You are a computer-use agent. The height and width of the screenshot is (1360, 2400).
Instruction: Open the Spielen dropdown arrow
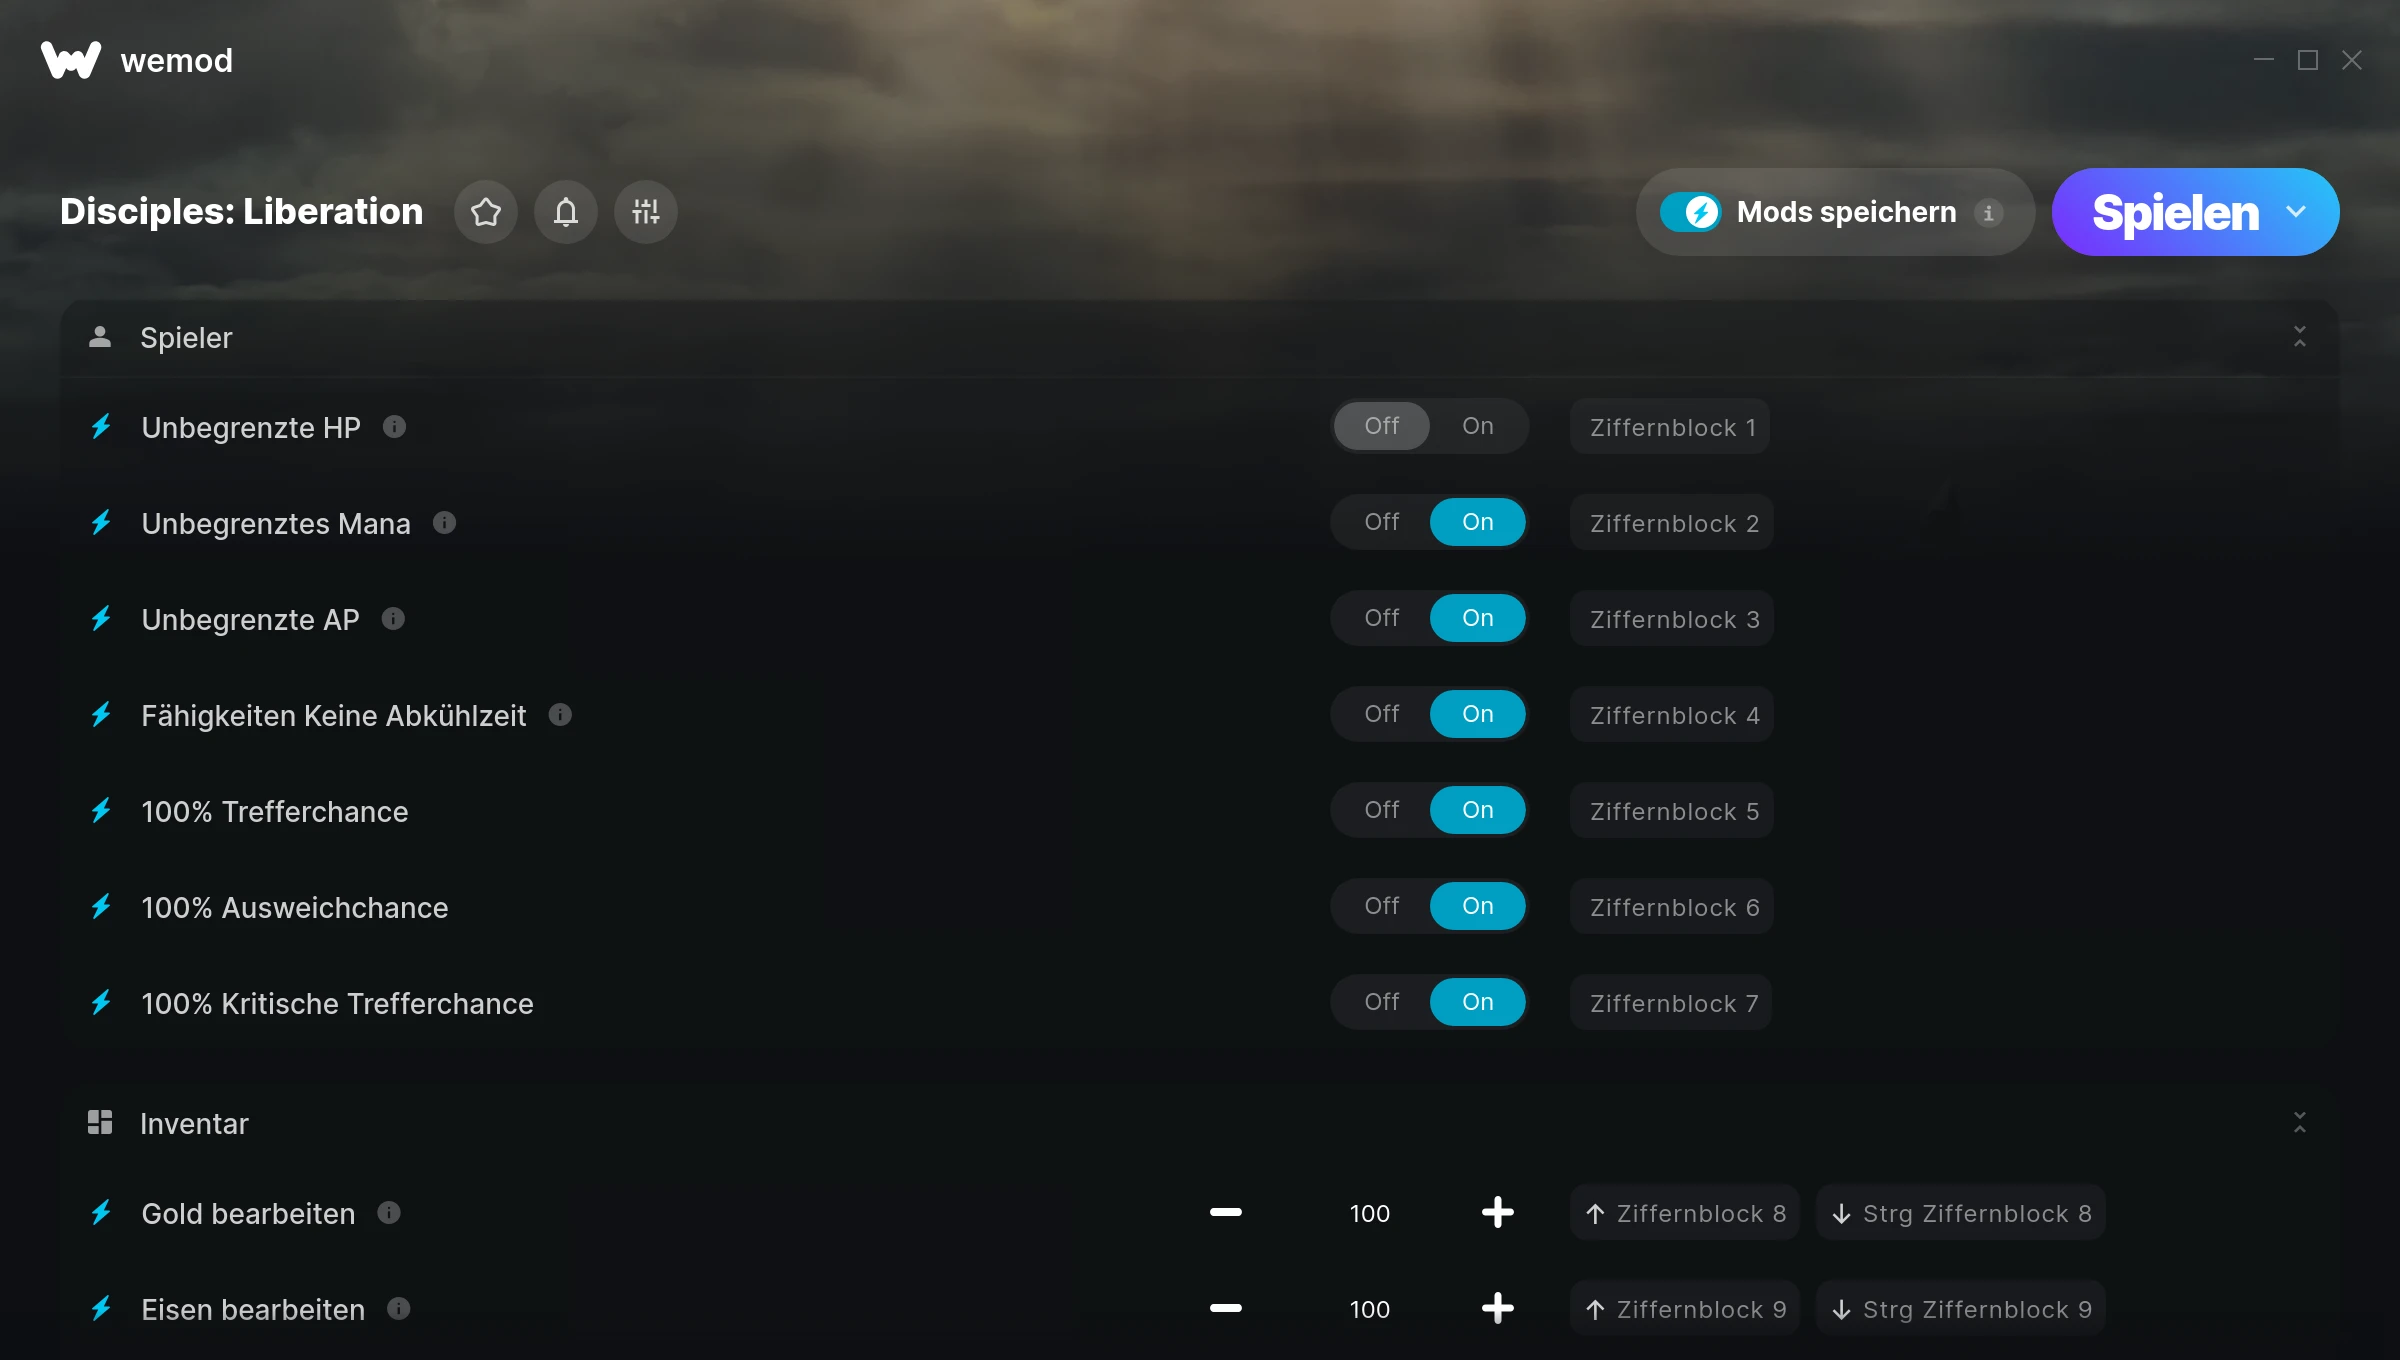pos(2297,212)
